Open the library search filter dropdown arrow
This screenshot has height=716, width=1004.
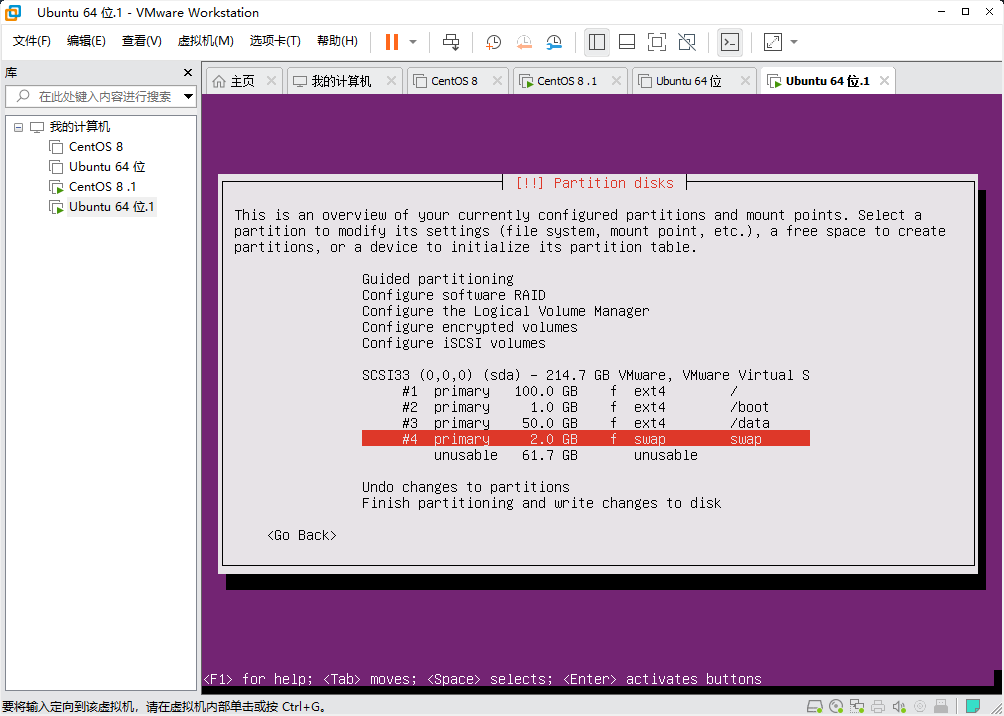point(188,97)
